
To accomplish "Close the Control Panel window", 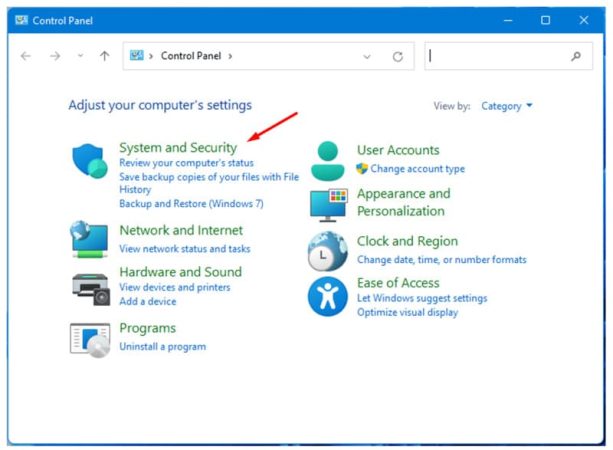I will click(584, 20).
